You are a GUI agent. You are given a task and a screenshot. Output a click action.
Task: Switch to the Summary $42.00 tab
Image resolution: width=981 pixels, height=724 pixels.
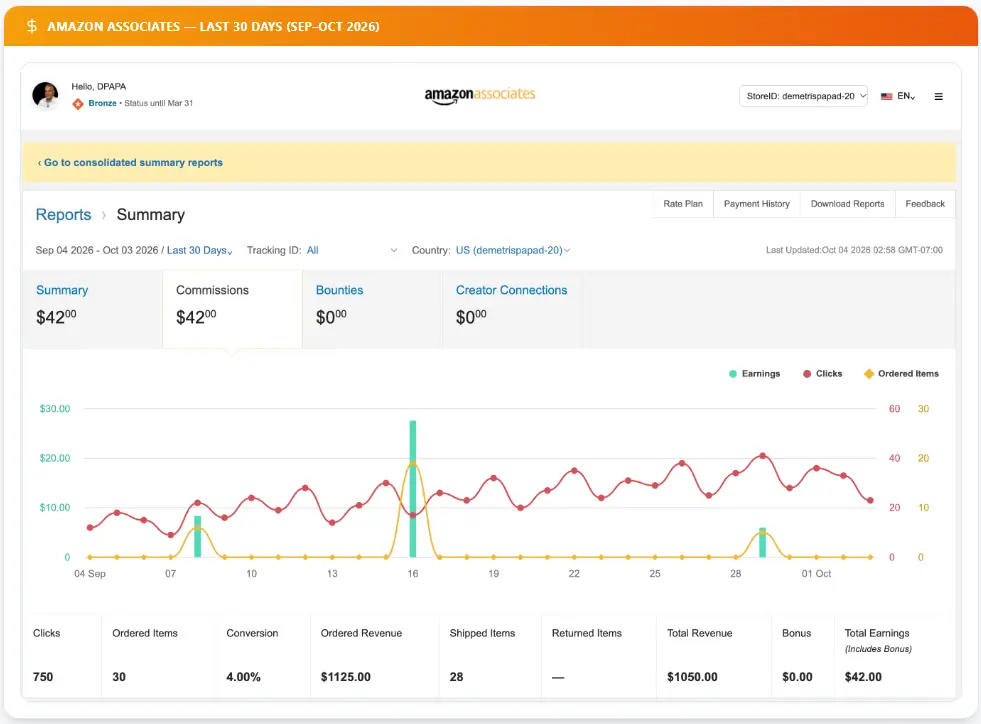(93, 308)
